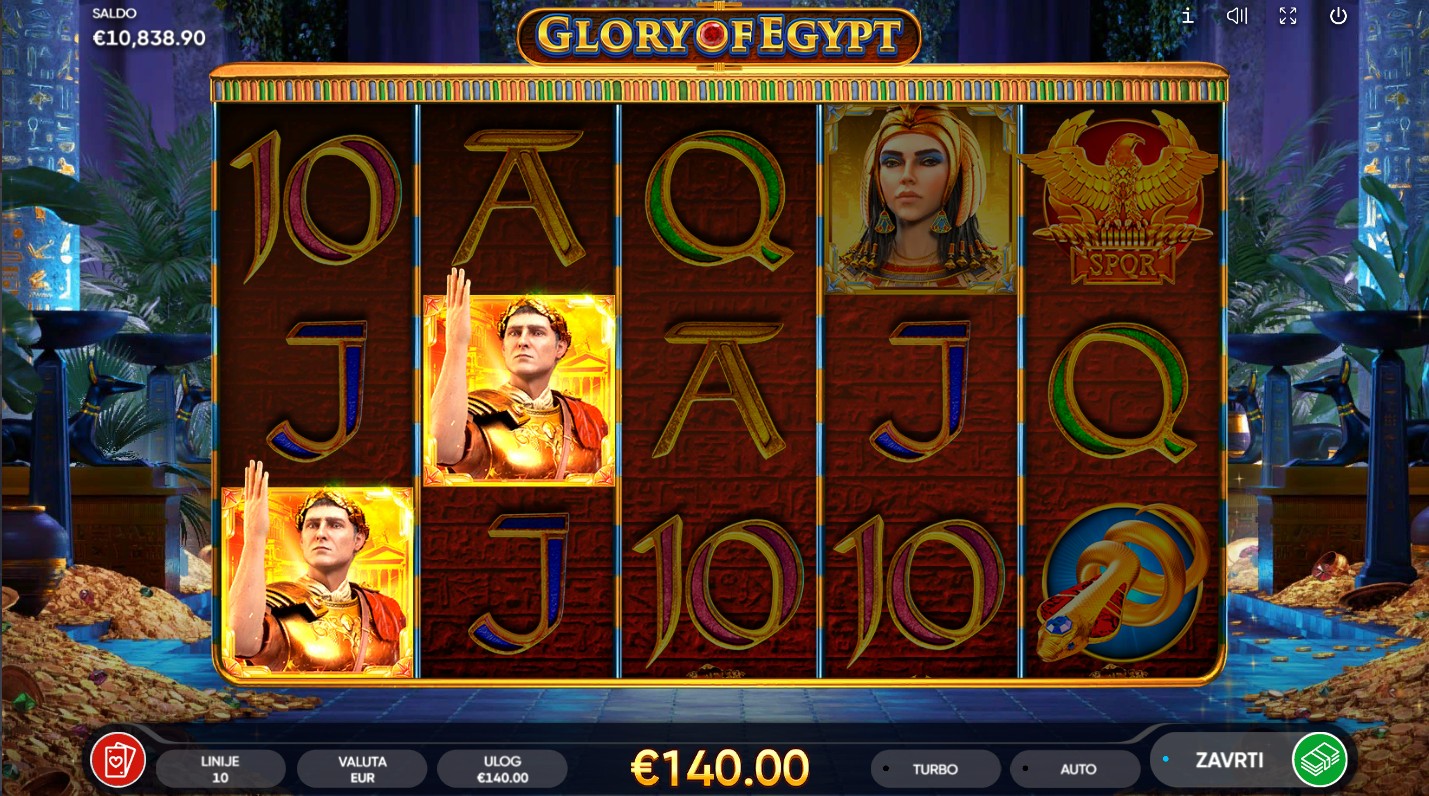Select the golden snake symbol
Image resolution: width=1429 pixels, height=796 pixels.
click(1124, 583)
